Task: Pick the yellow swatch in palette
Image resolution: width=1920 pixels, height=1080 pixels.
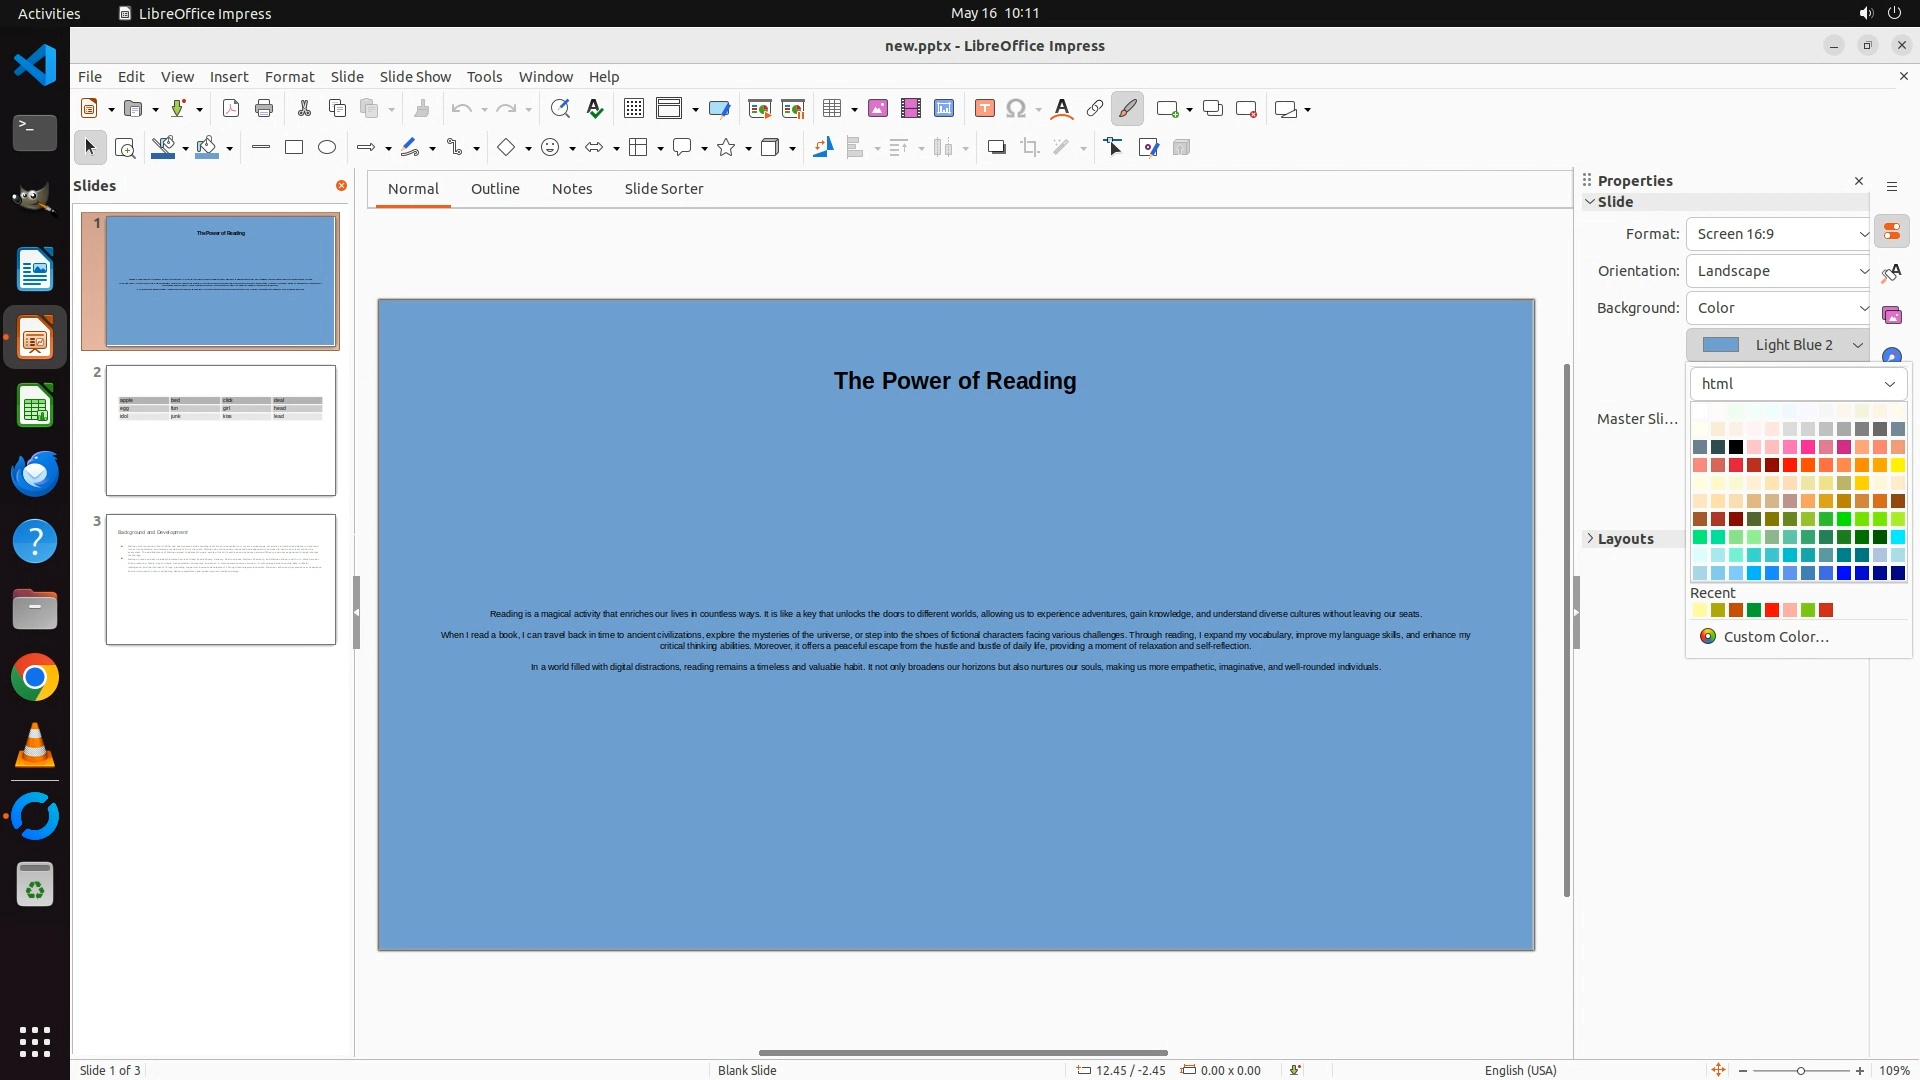Action: (x=1897, y=465)
